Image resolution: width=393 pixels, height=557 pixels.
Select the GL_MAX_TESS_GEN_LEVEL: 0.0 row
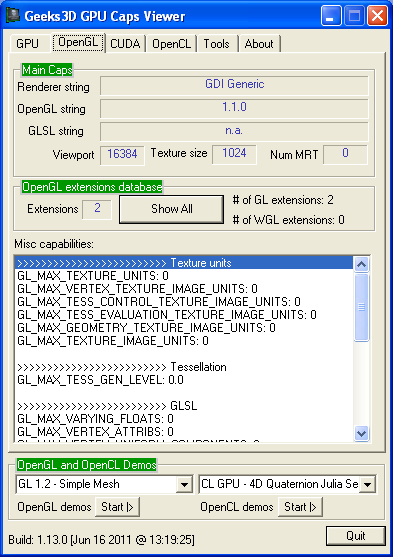pyautogui.click(x=184, y=380)
